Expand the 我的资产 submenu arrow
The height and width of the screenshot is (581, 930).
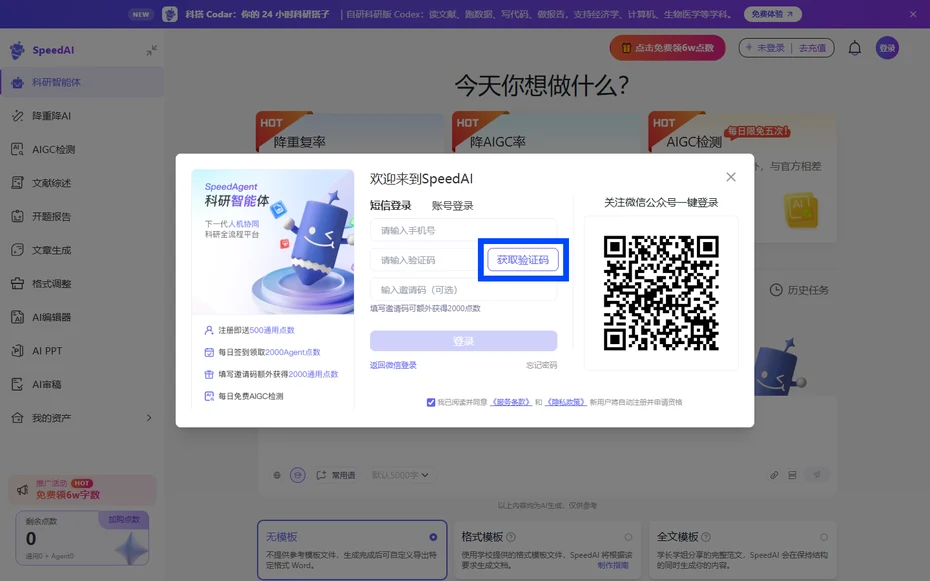point(149,417)
